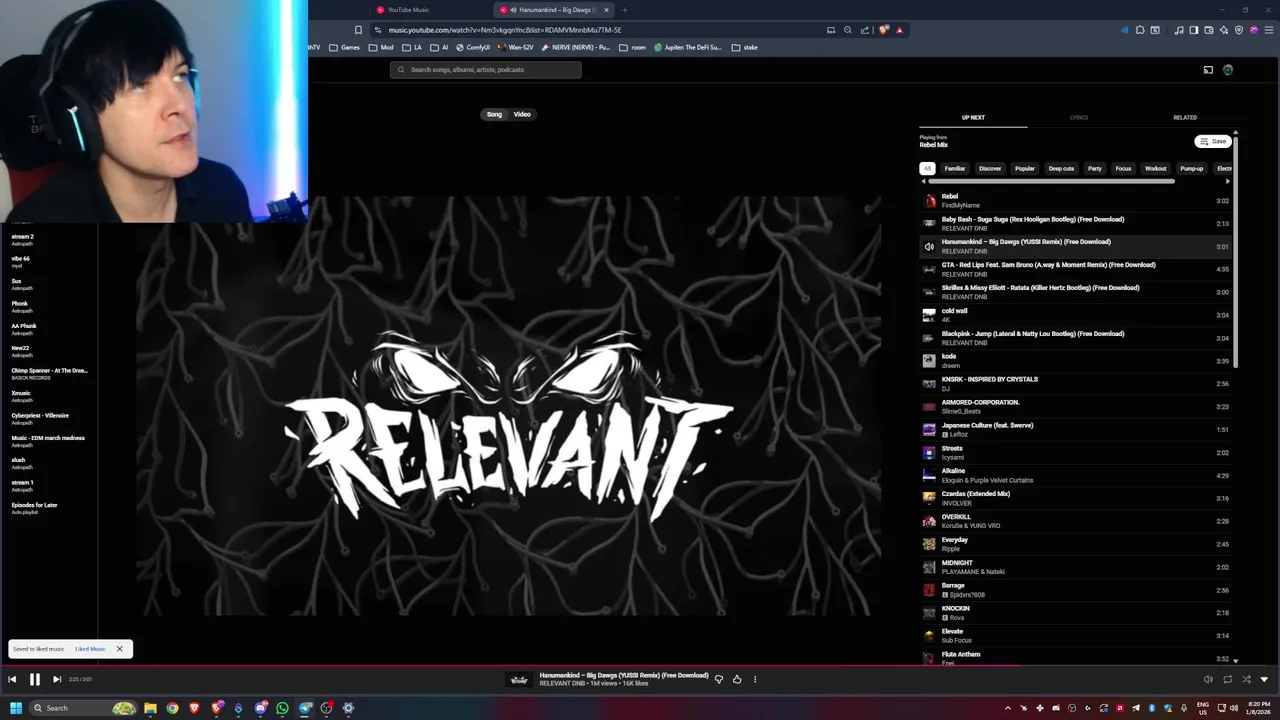The height and width of the screenshot is (720, 1280).
Task: Open the Lyrics tab
Action: (x=1079, y=117)
